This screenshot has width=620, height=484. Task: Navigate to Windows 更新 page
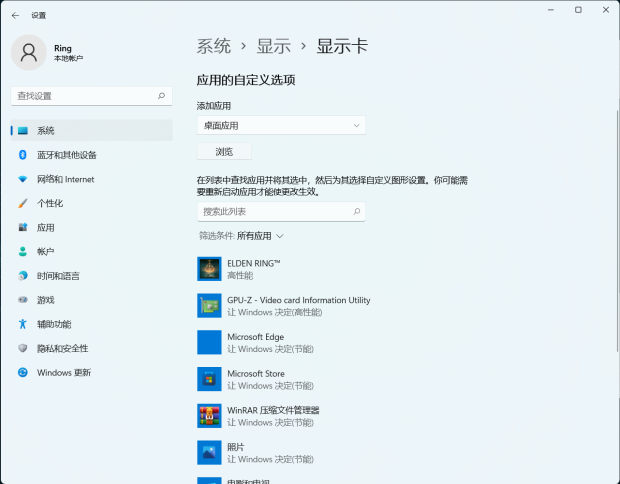(92, 372)
